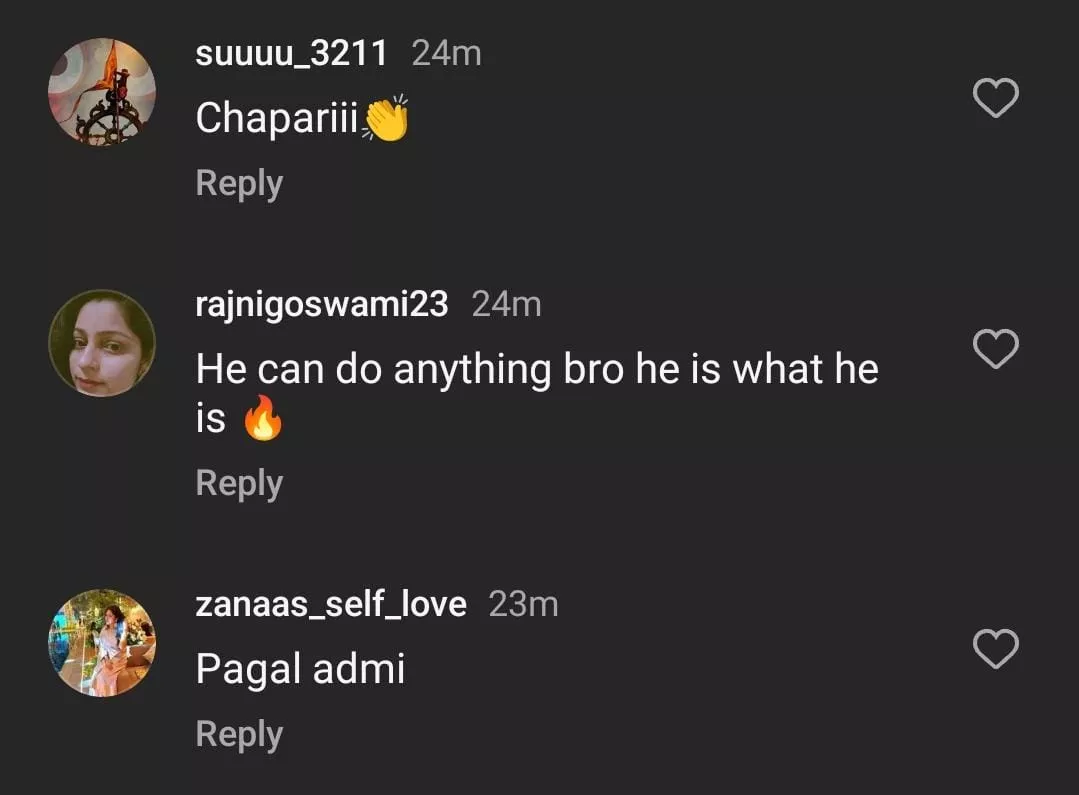Tap the "He can do anything bro" comment
Screen dimensions: 1079x795
pyautogui.click(x=536, y=370)
